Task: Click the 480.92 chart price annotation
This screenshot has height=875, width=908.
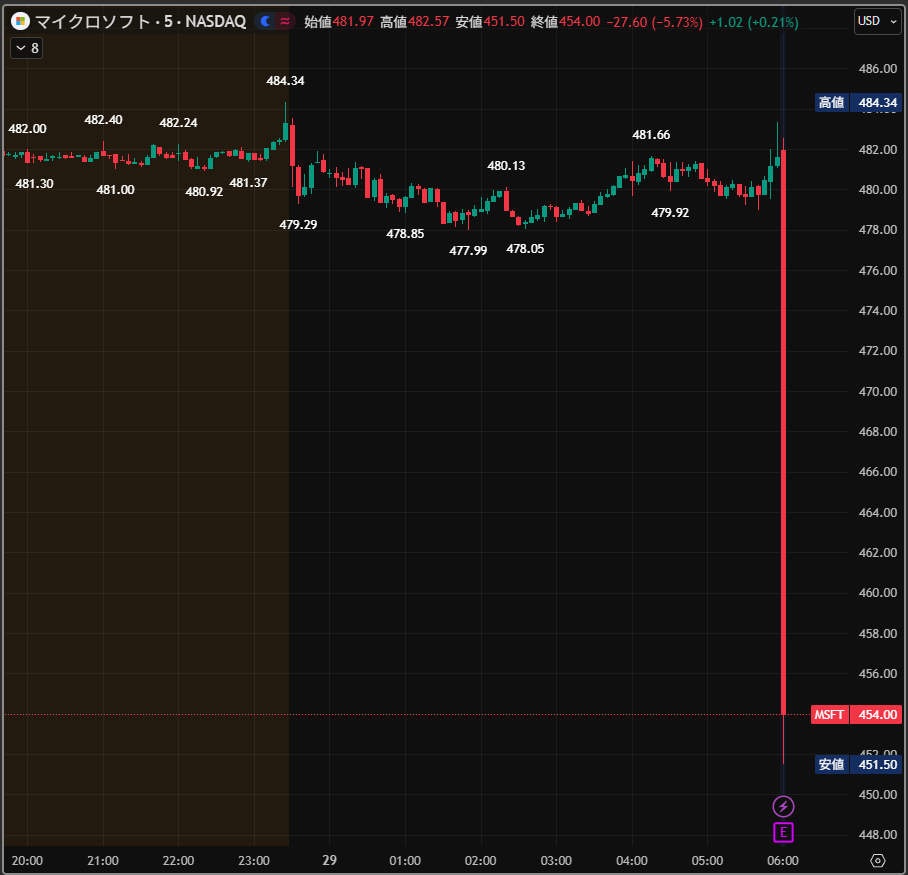Action: pos(204,191)
